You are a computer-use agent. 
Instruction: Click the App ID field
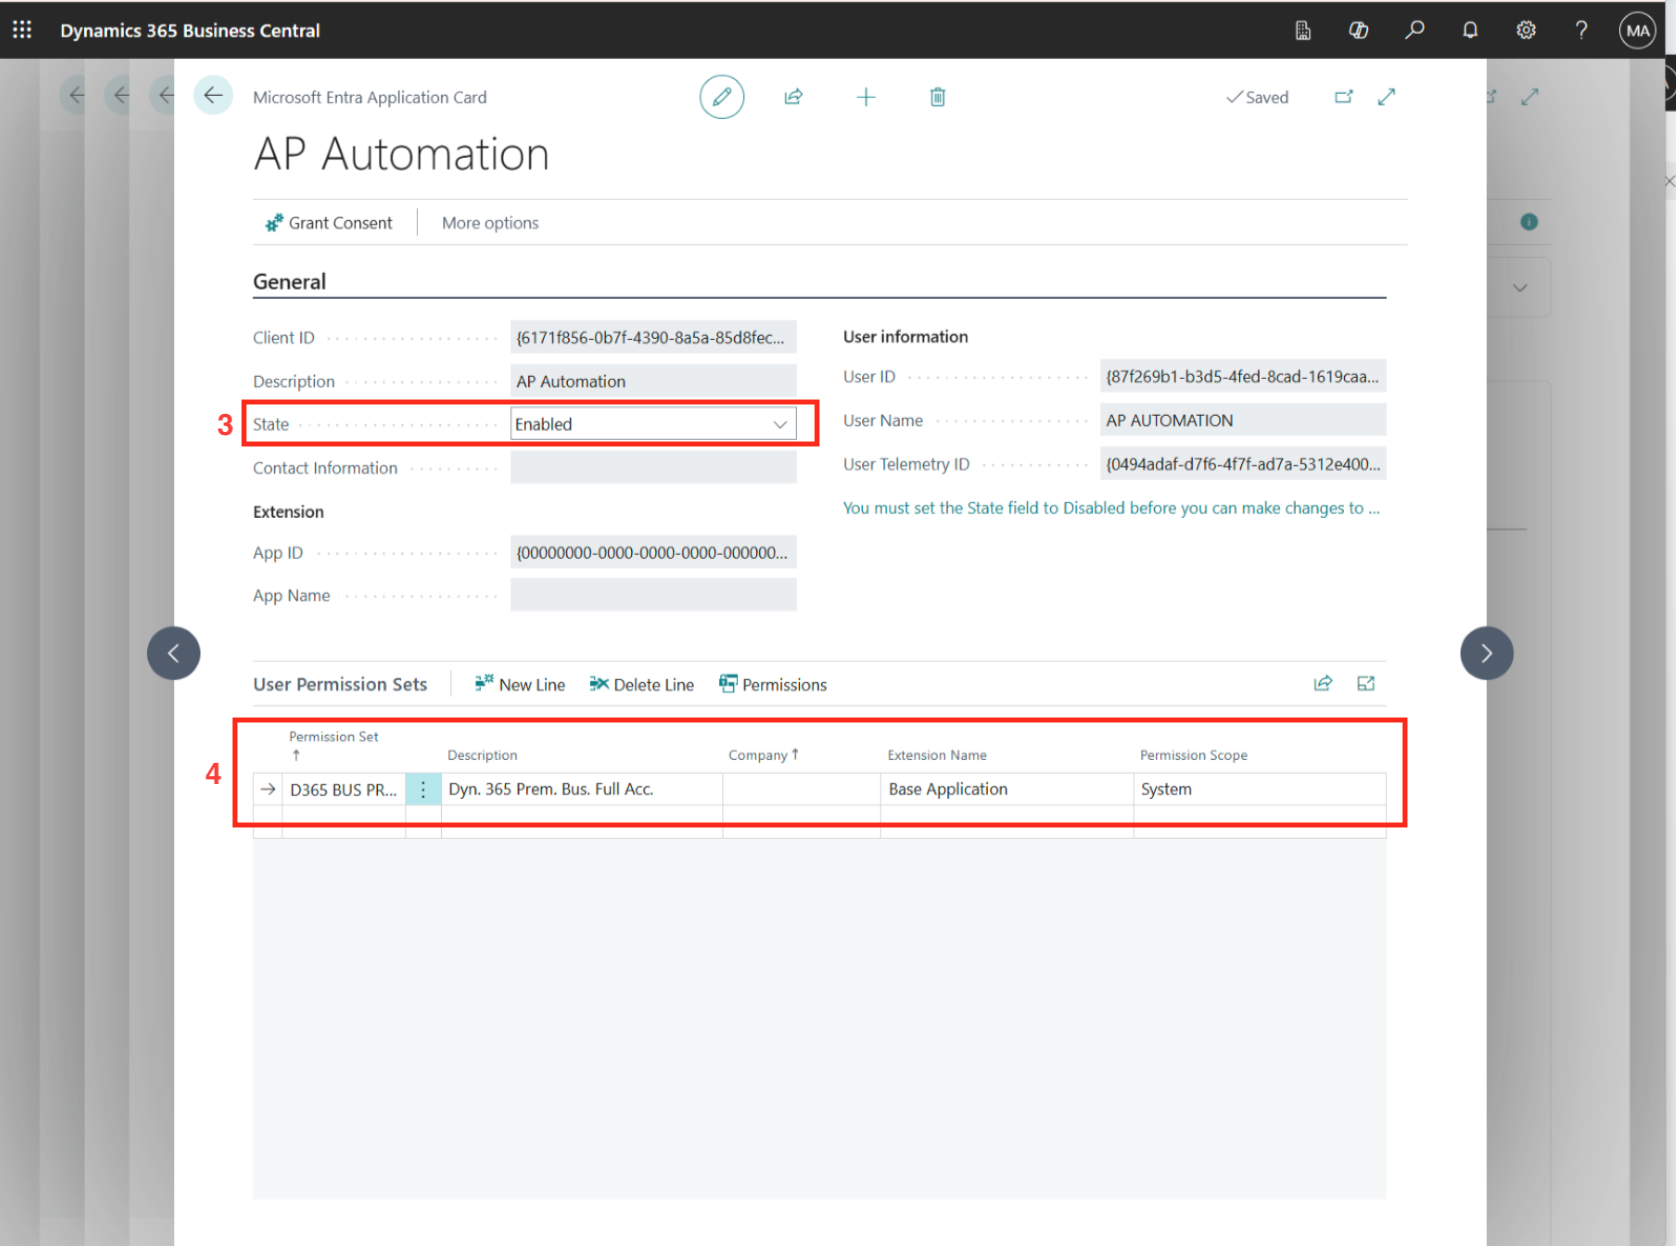pyautogui.click(x=653, y=552)
